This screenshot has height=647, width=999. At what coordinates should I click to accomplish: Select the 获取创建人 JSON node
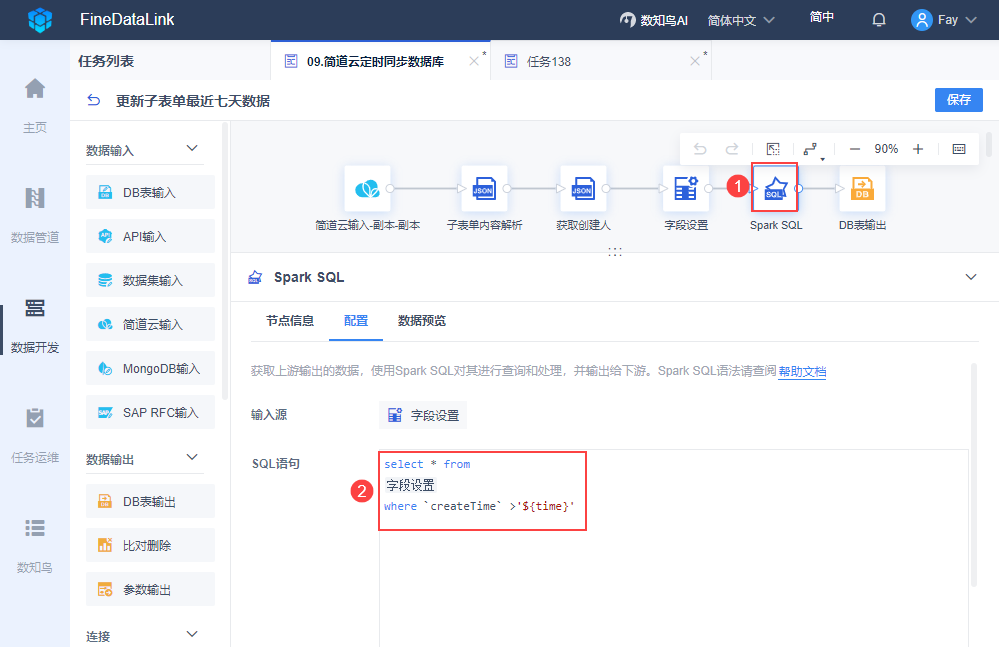(x=583, y=188)
